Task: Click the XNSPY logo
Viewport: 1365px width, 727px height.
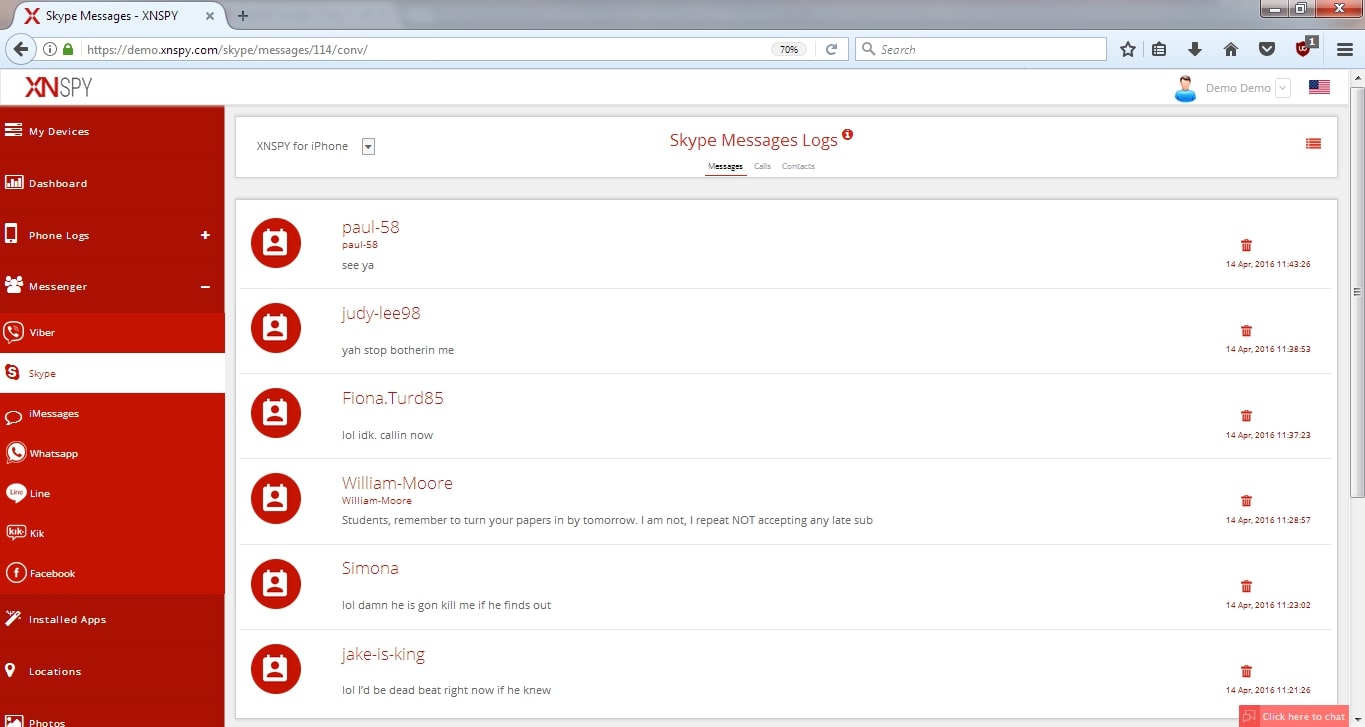Action: point(58,87)
